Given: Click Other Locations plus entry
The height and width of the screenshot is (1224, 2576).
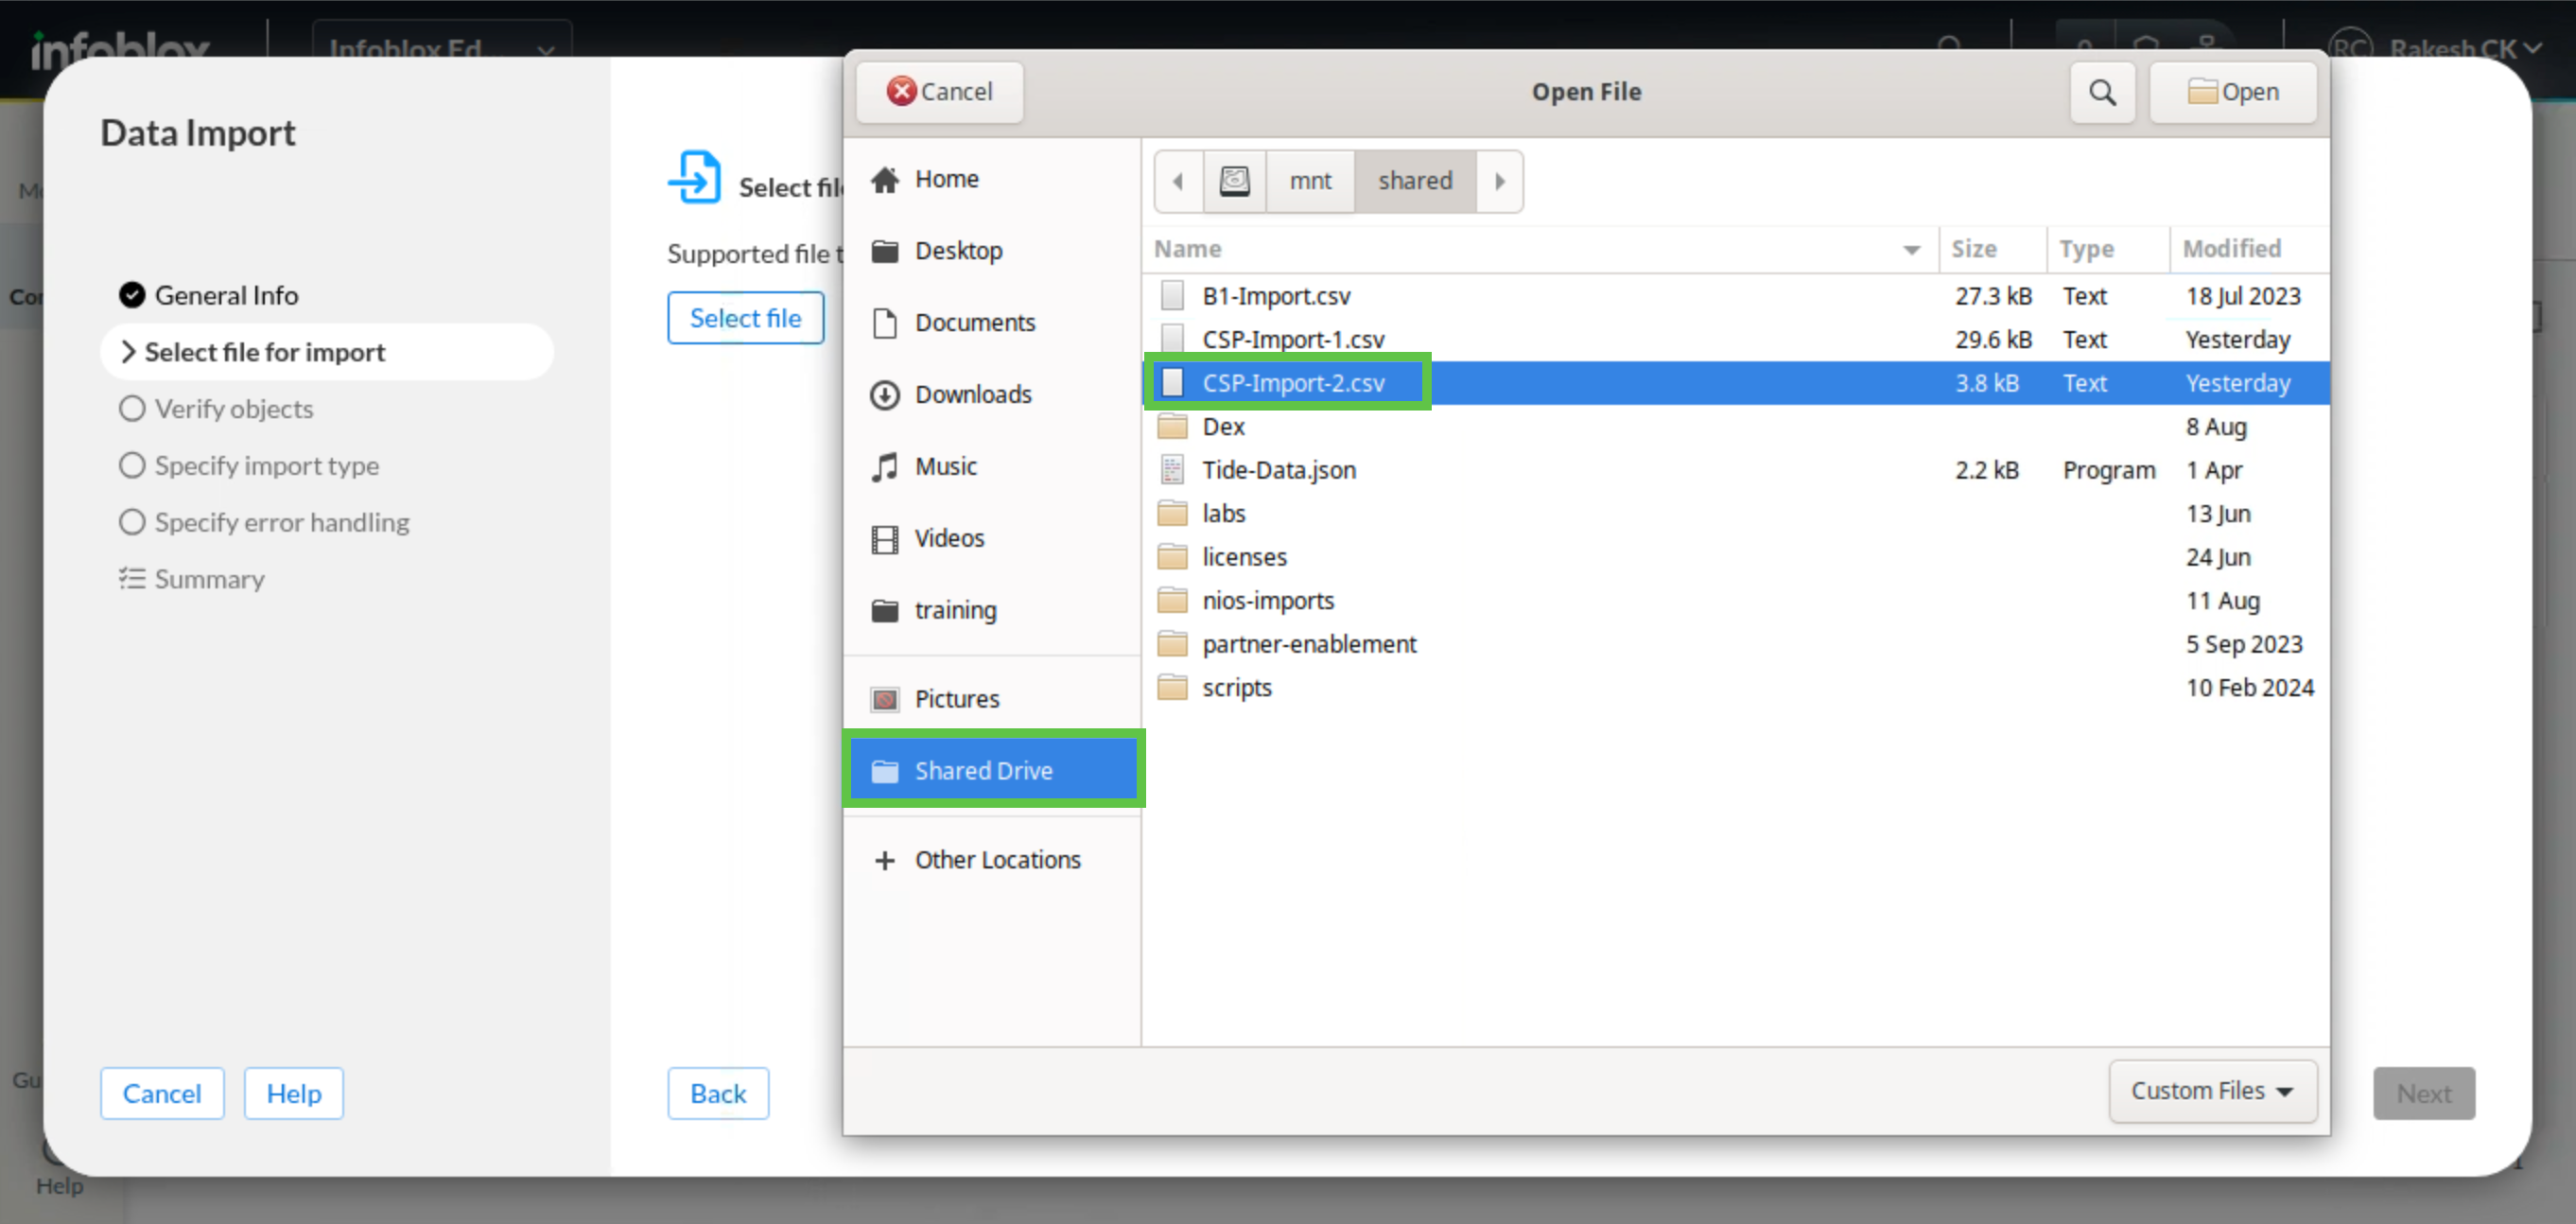Looking at the screenshot, I should [996, 859].
